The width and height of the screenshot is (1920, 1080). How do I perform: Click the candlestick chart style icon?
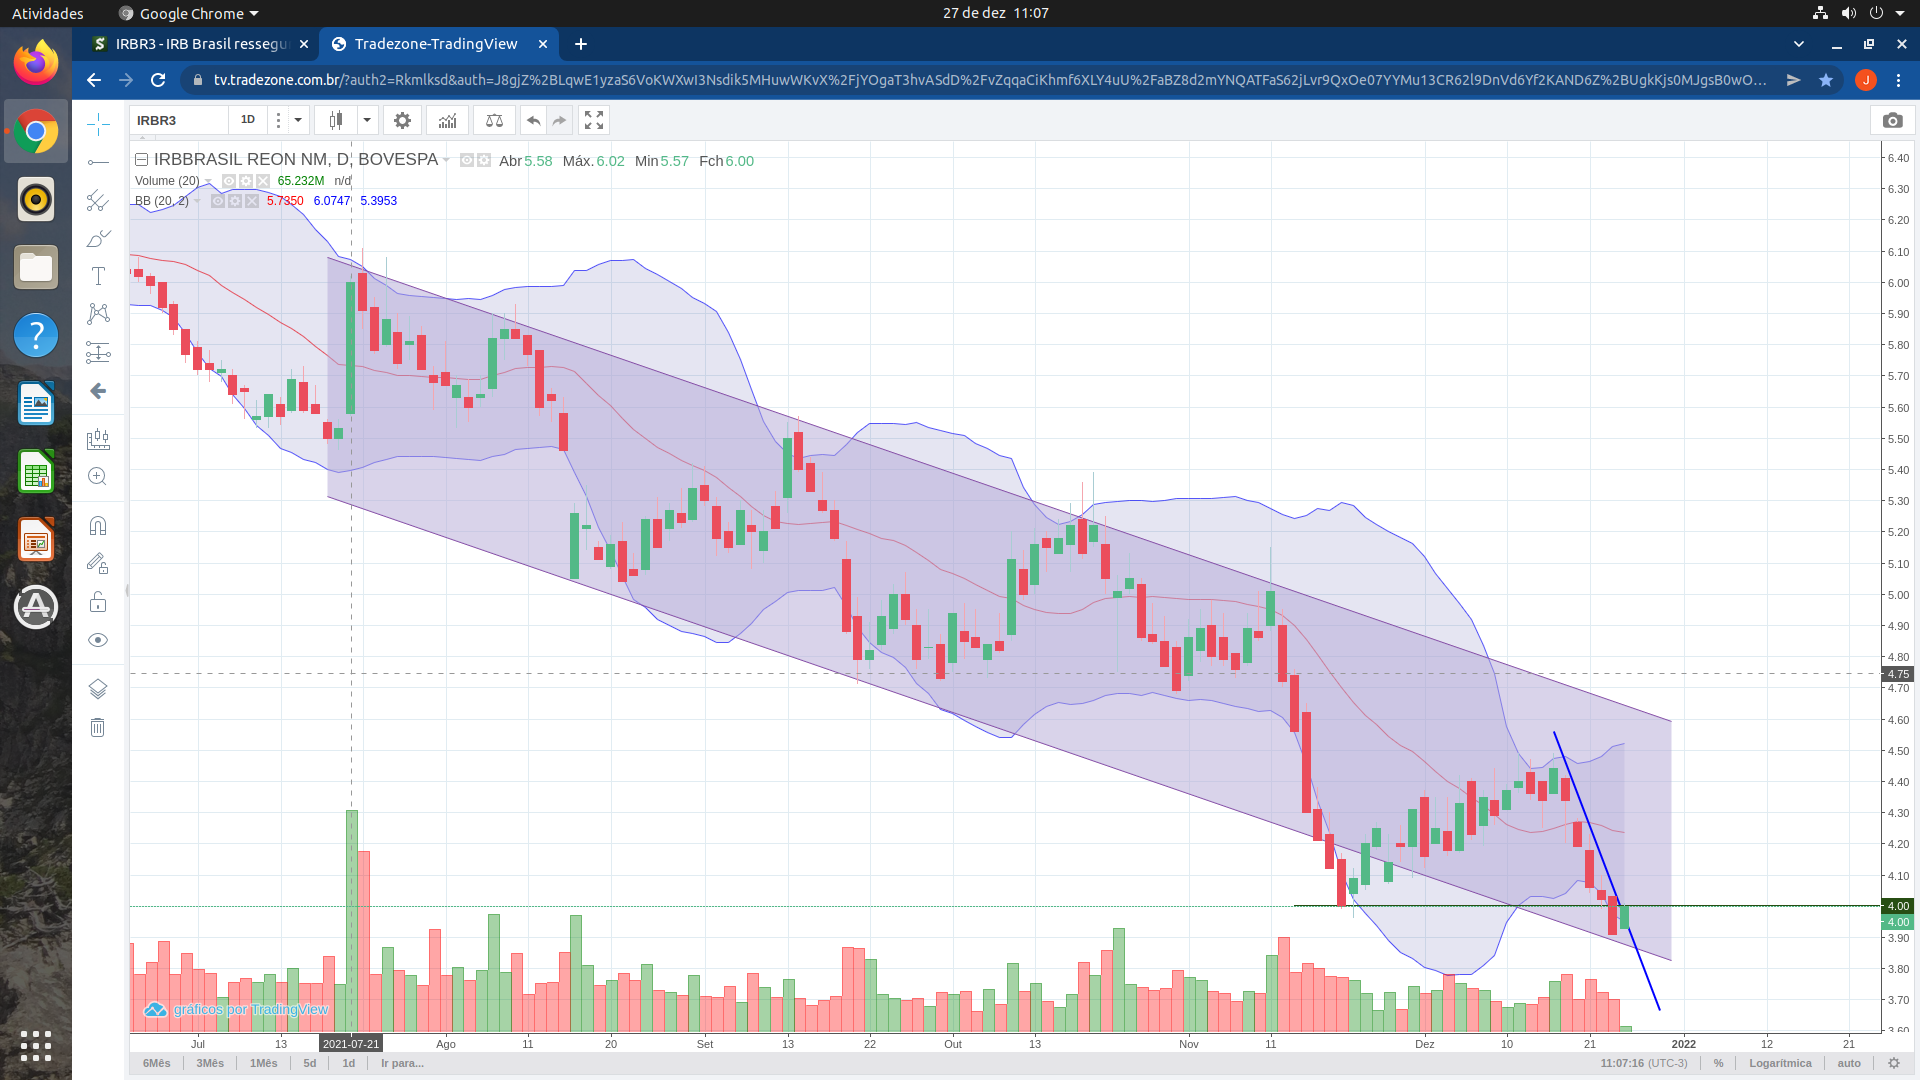pos(336,120)
